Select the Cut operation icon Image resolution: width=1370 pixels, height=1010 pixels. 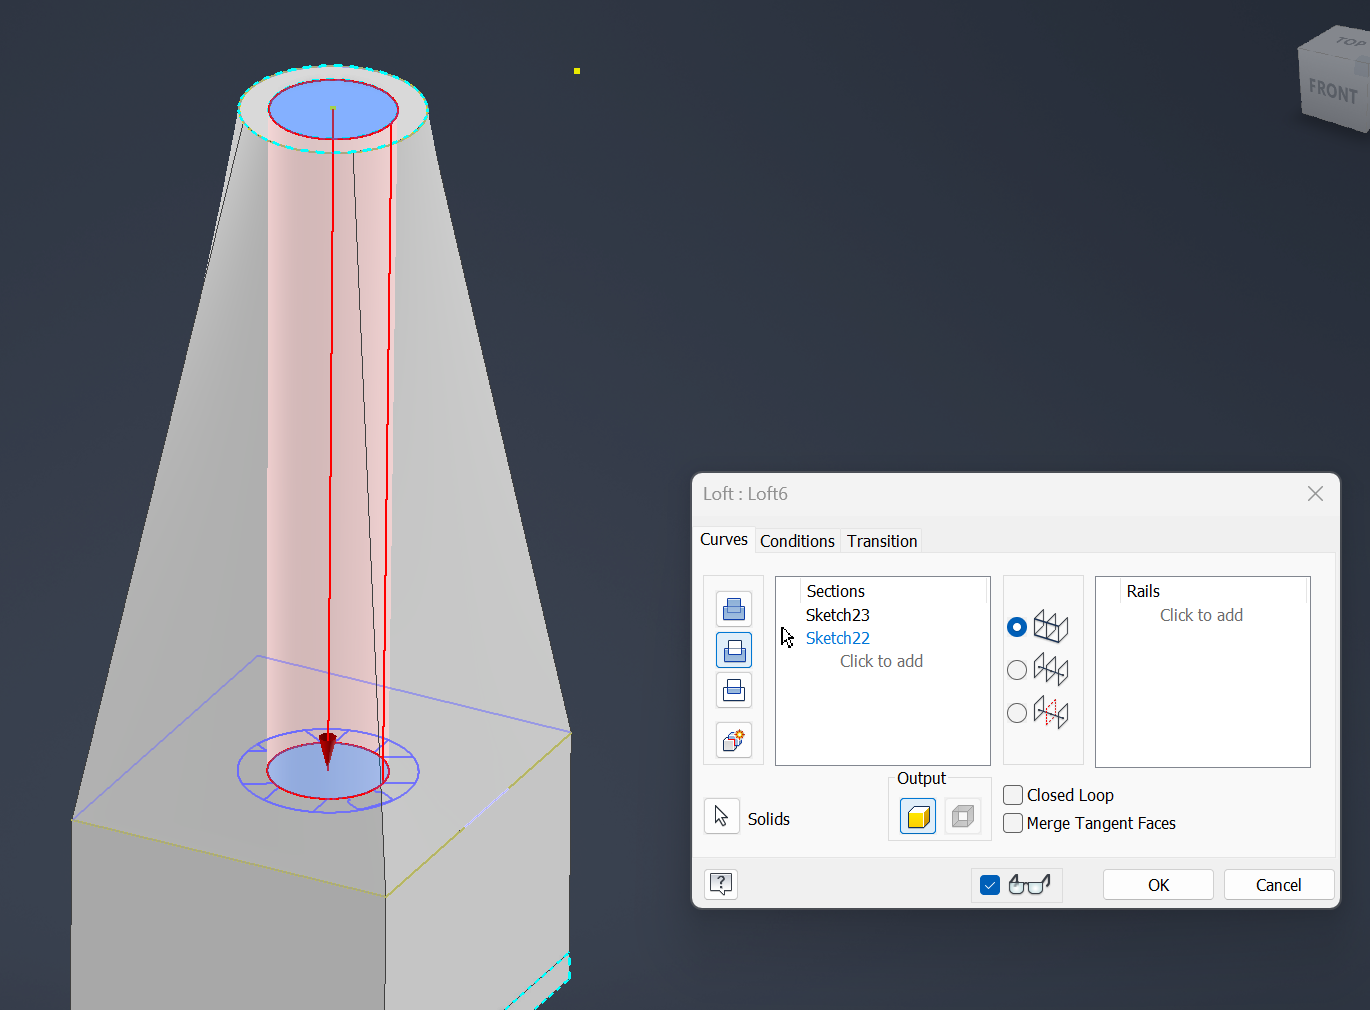(x=733, y=649)
